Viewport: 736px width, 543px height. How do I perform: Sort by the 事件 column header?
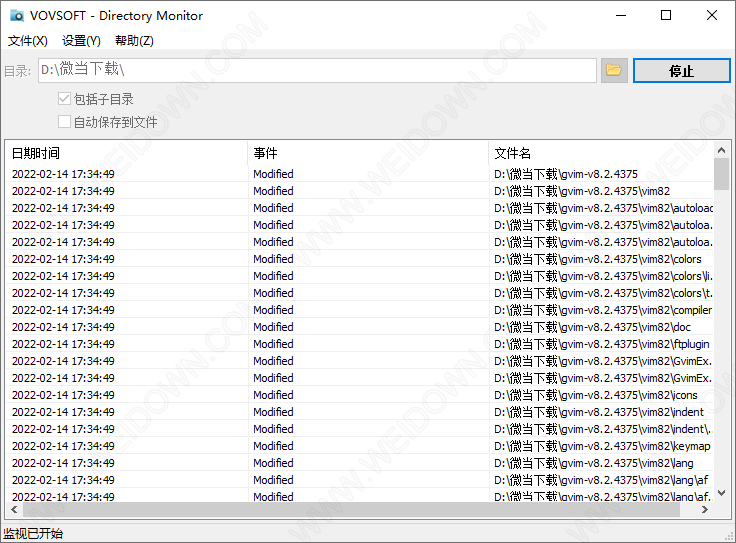tap(368, 153)
